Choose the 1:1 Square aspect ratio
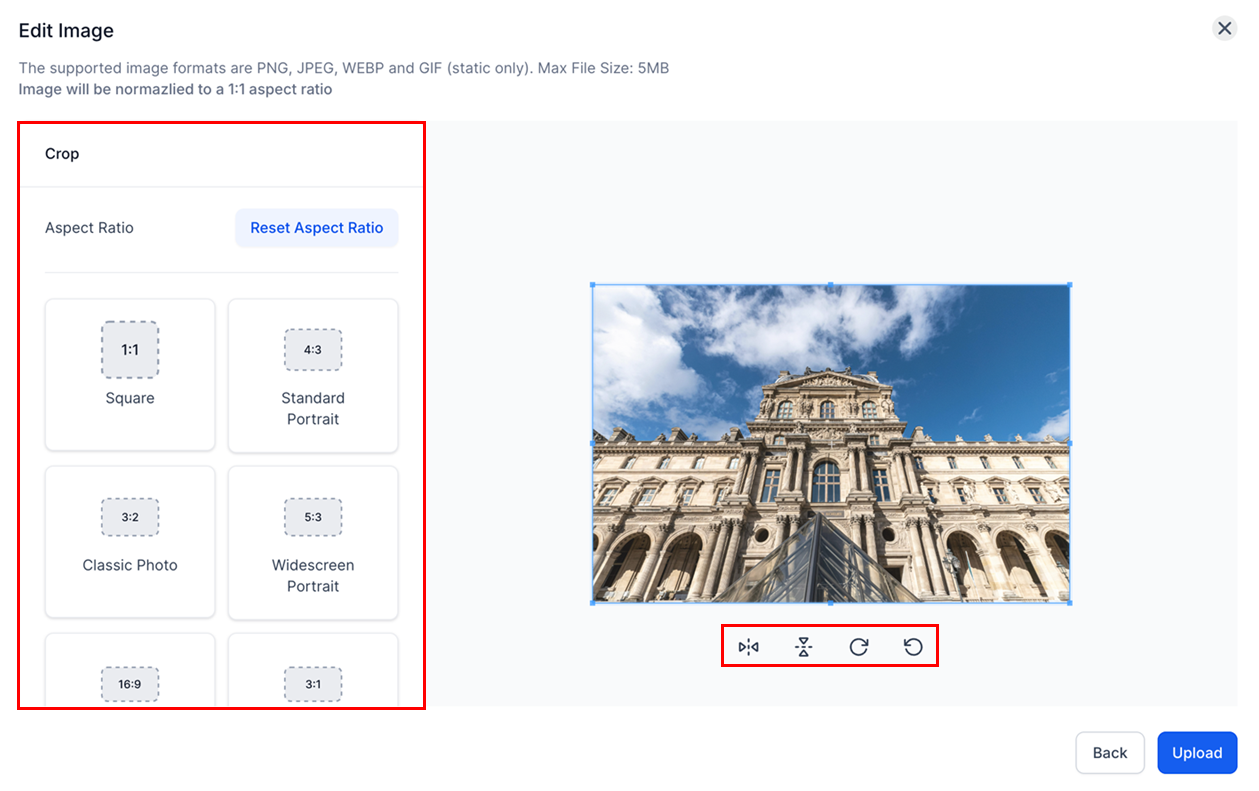The width and height of the screenshot is (1259, 791). (130, 375)
